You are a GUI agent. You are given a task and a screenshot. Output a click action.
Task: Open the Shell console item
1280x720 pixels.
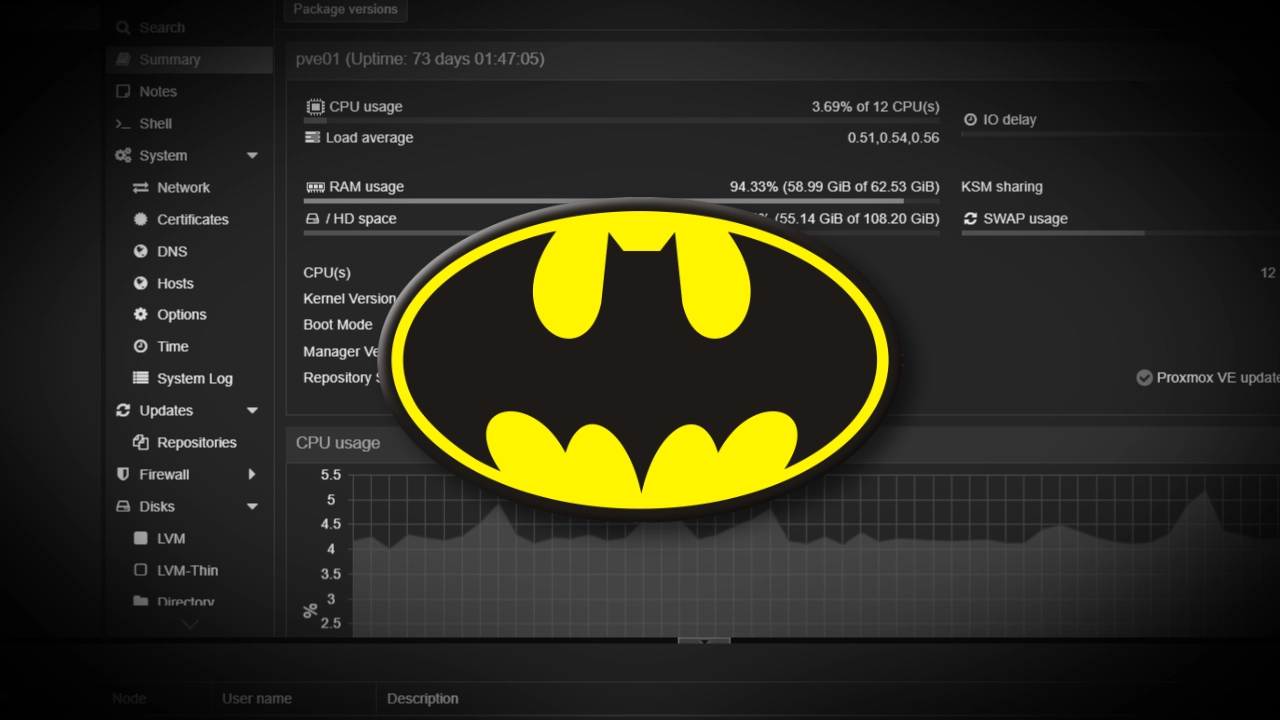155,124
